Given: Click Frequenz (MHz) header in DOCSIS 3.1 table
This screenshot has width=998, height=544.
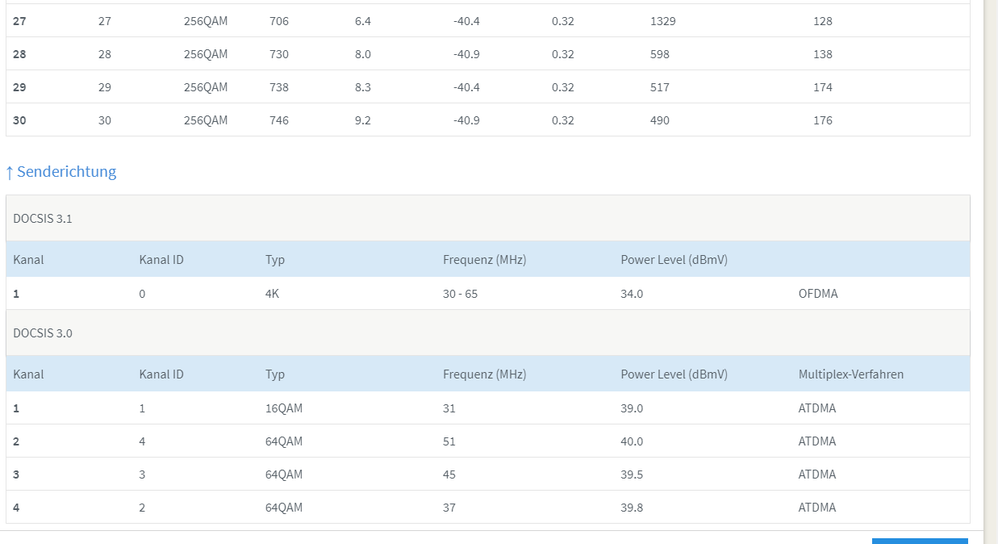Looking at the screenshot, I should 484,260.
